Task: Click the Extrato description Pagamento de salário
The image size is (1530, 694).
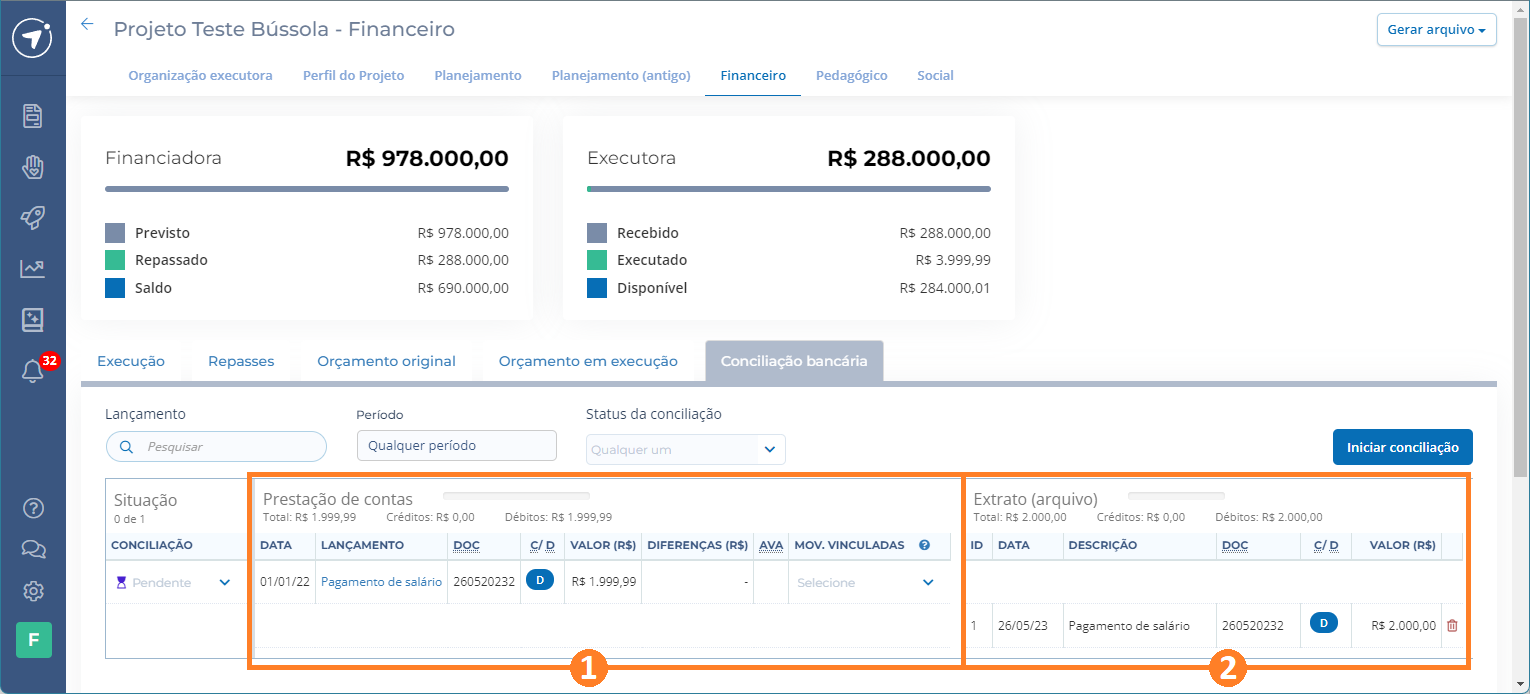Action: point(1129,626)
